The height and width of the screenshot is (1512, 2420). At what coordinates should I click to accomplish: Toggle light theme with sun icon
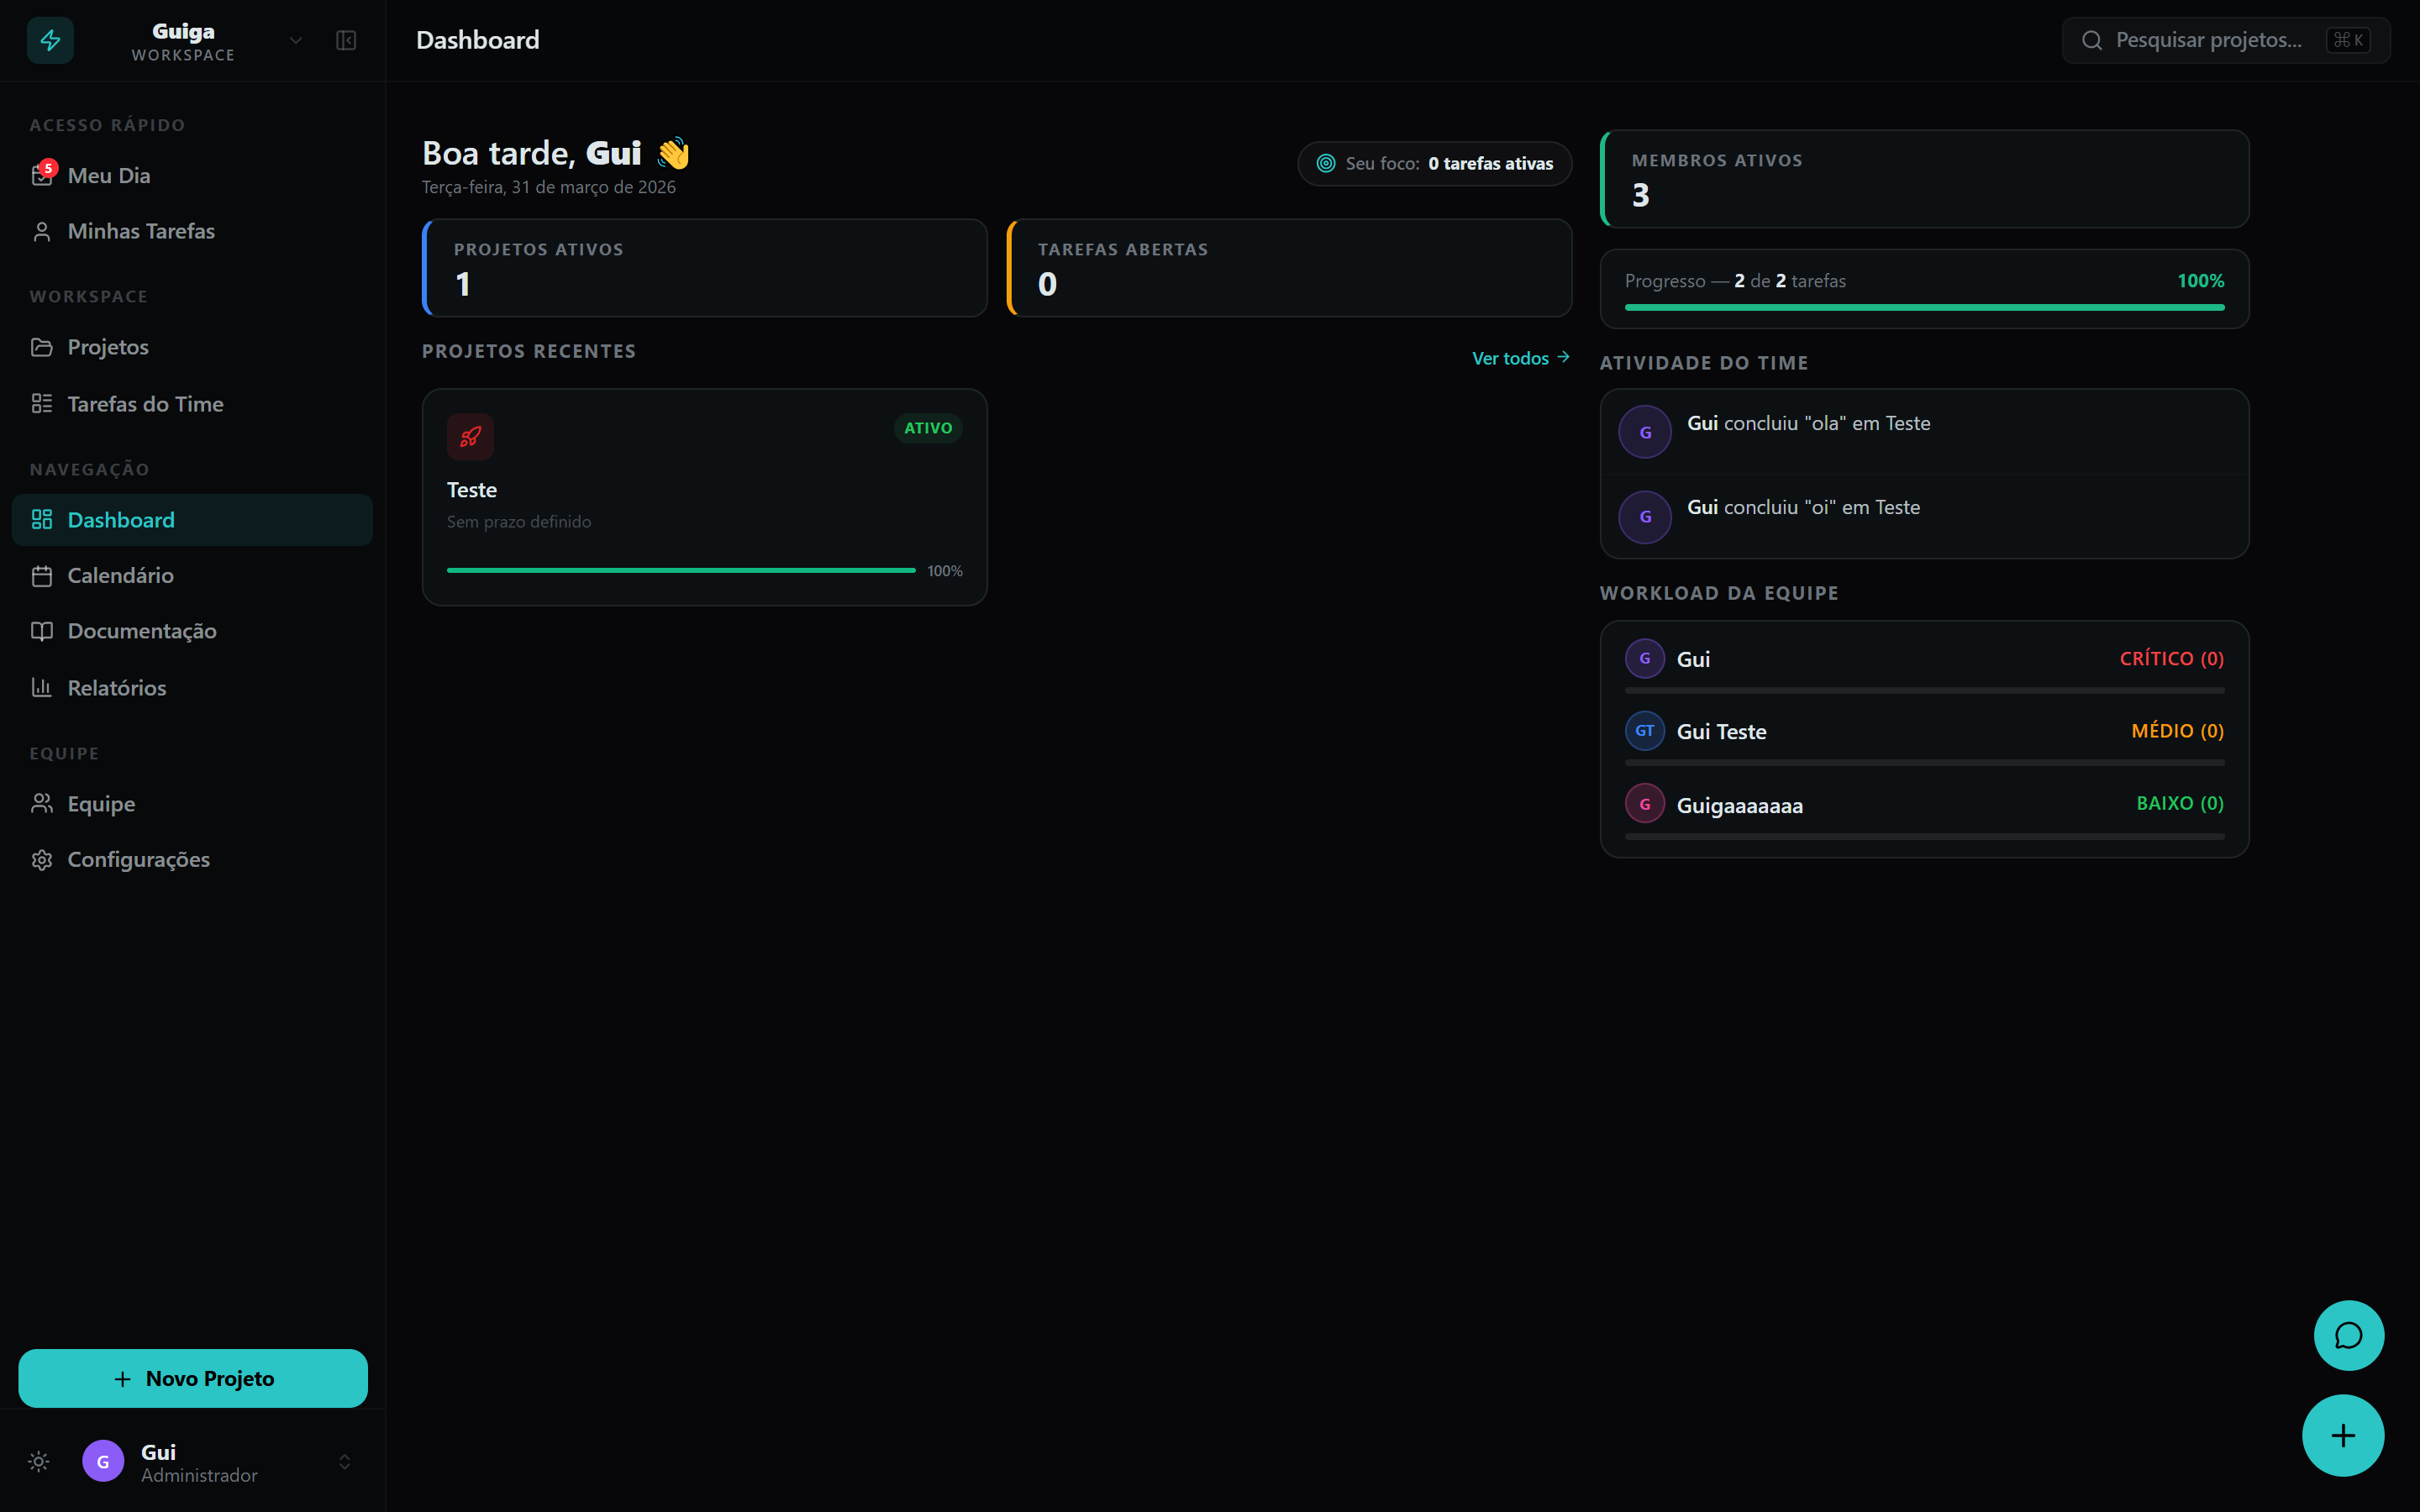pyautogui.click(x=39, y=1462)
